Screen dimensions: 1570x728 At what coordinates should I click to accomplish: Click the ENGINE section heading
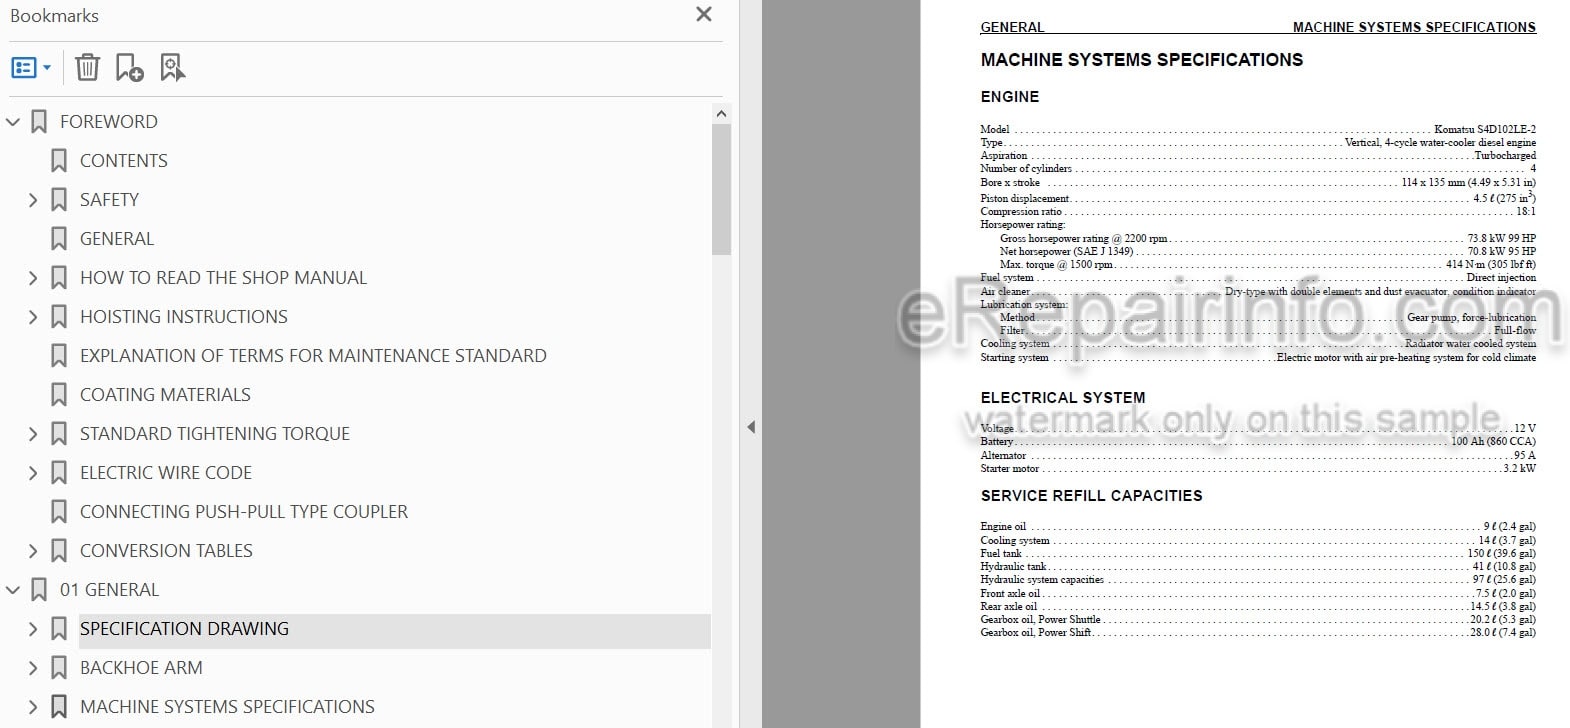[1010, 97]
